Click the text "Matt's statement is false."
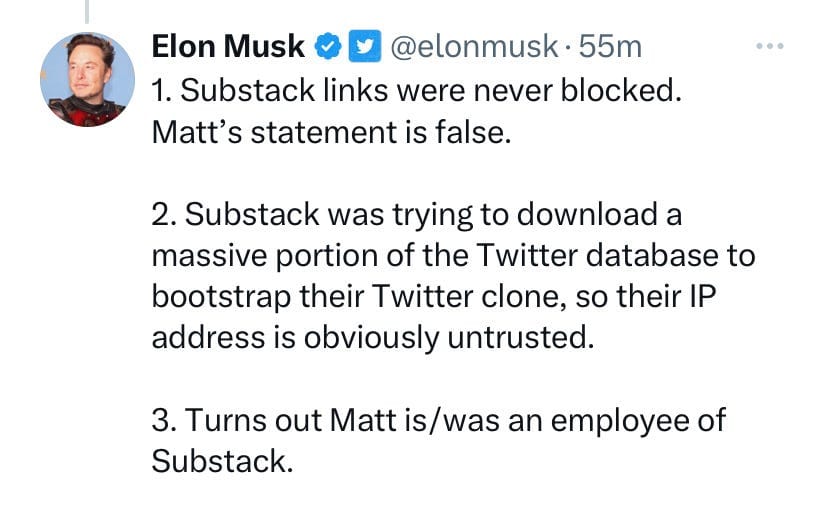 pyautogui.click(x=331, y=132)
